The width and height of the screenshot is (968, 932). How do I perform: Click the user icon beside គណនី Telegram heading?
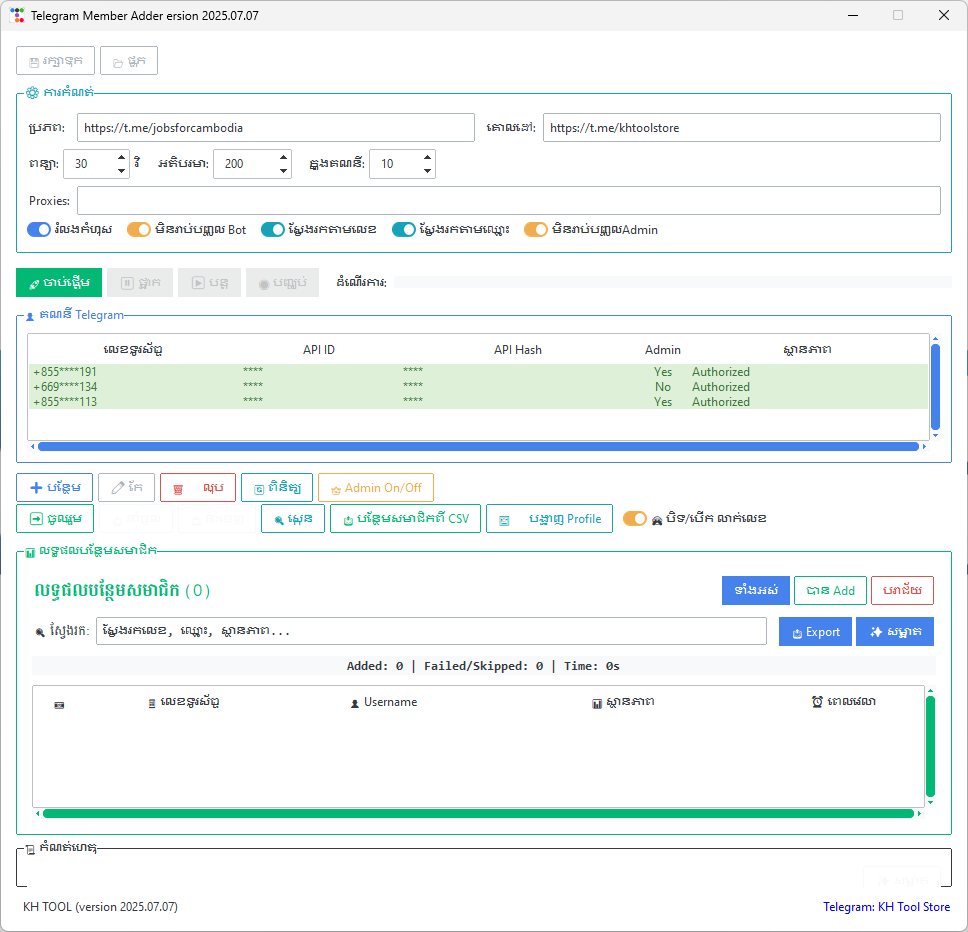click(30, 316)
